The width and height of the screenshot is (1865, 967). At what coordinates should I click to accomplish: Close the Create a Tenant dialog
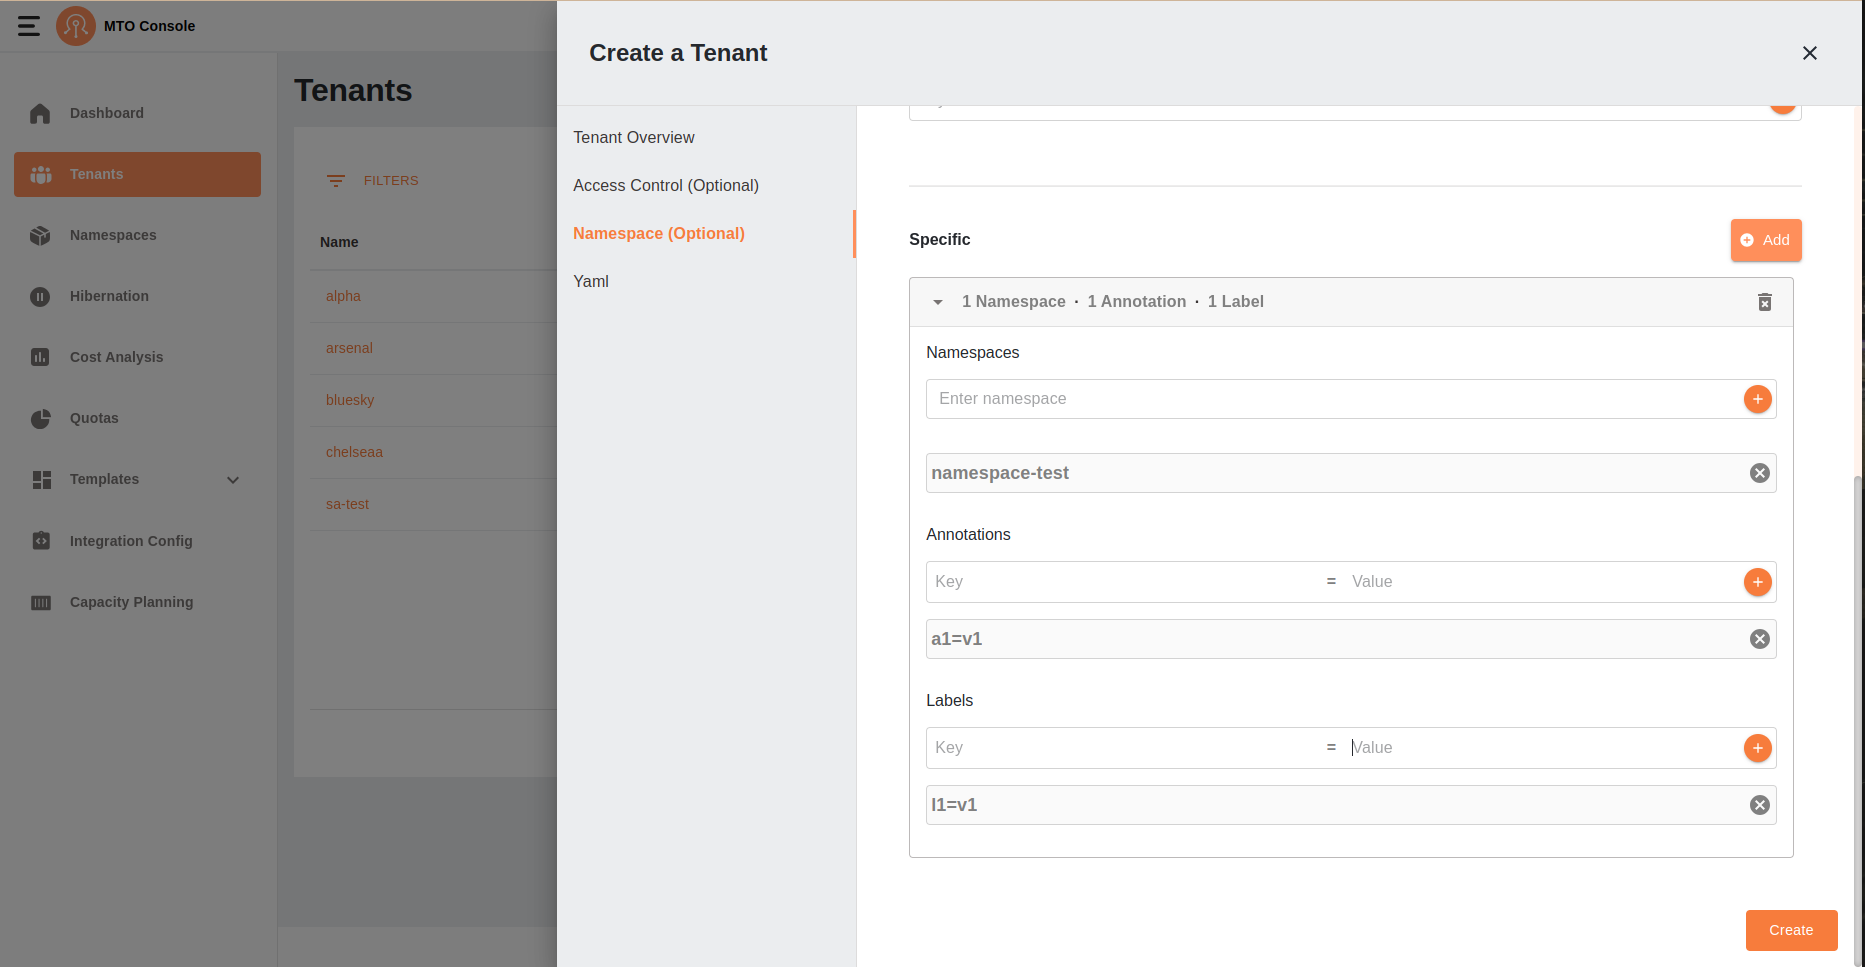[1809, 53]
